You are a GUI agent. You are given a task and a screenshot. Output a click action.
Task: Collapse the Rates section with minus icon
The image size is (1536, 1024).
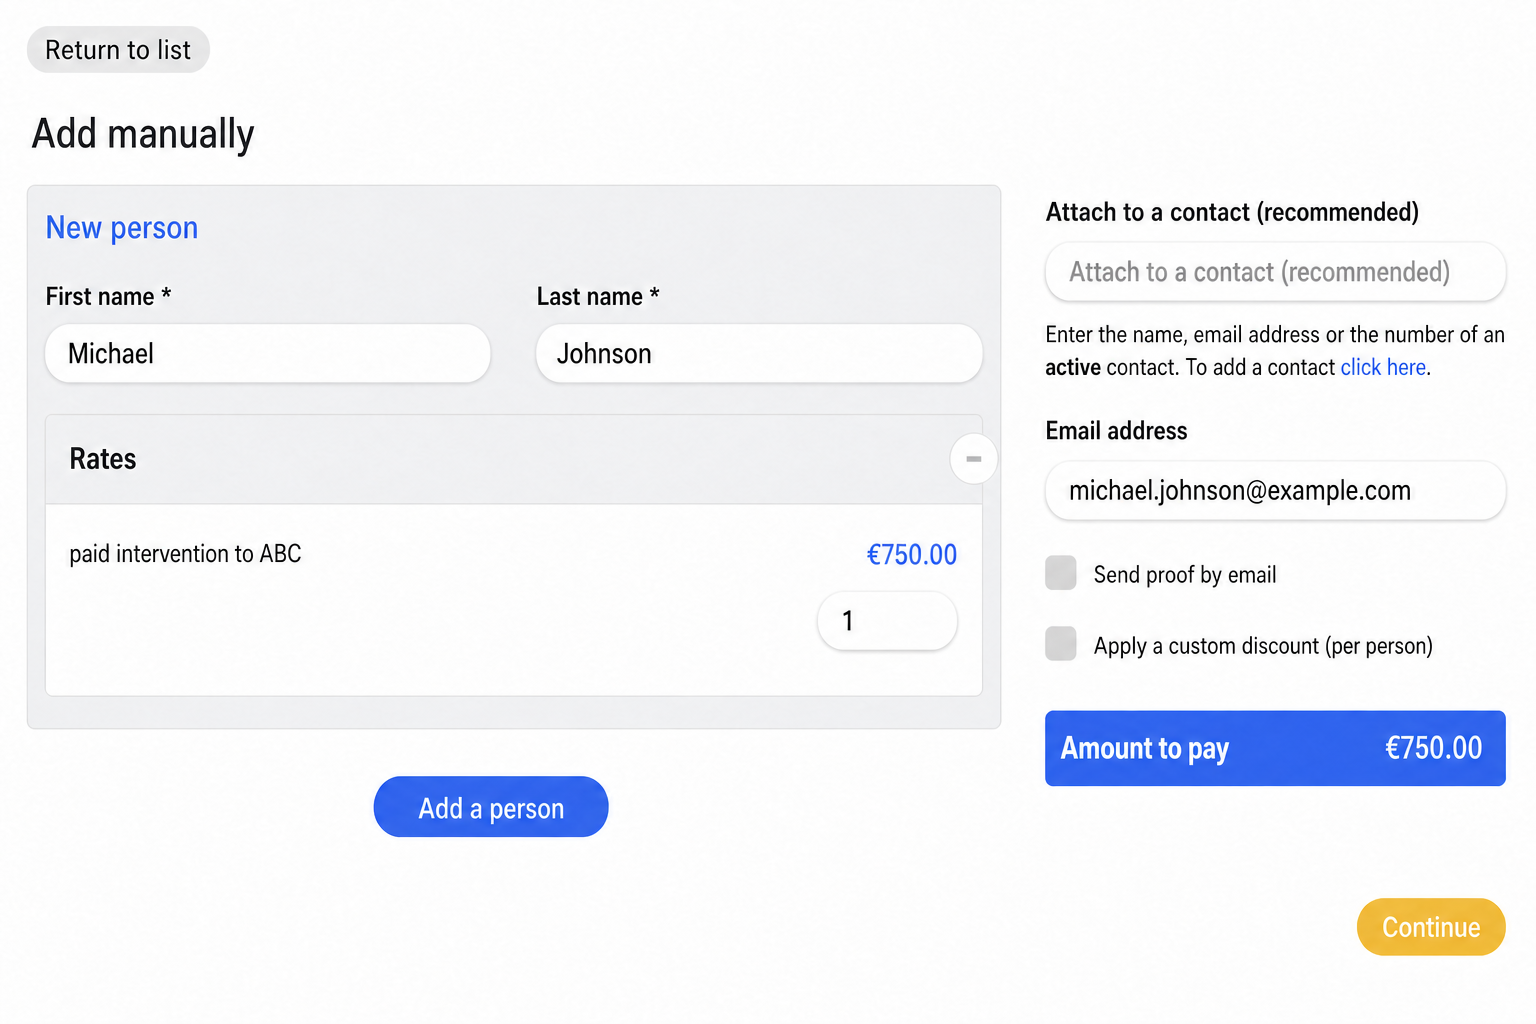pos(973,459)
